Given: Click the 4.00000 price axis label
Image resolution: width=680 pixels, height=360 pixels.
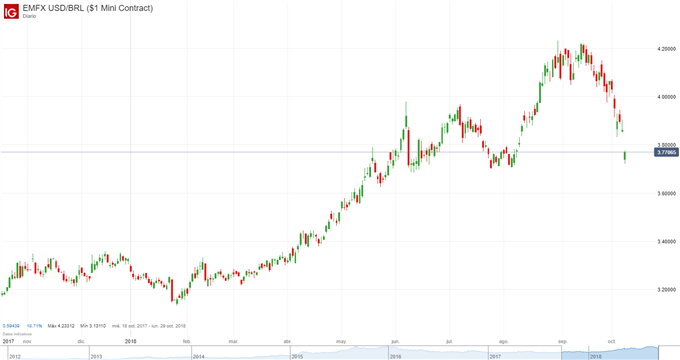Looking at the screenshot, I should (x=667, y=97).
